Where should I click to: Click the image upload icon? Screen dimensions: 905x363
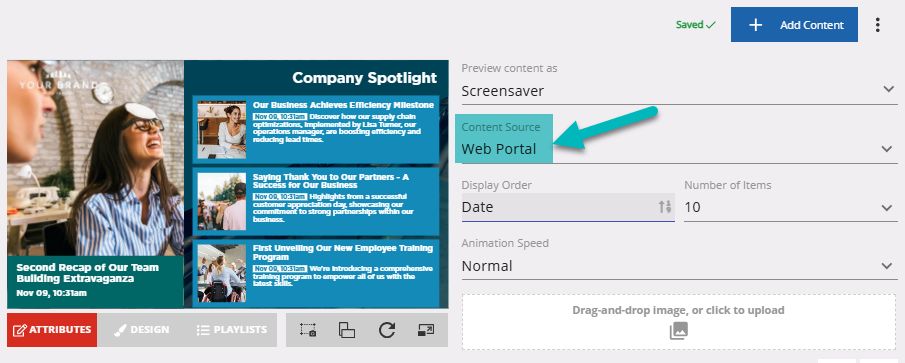pos(679,331)
